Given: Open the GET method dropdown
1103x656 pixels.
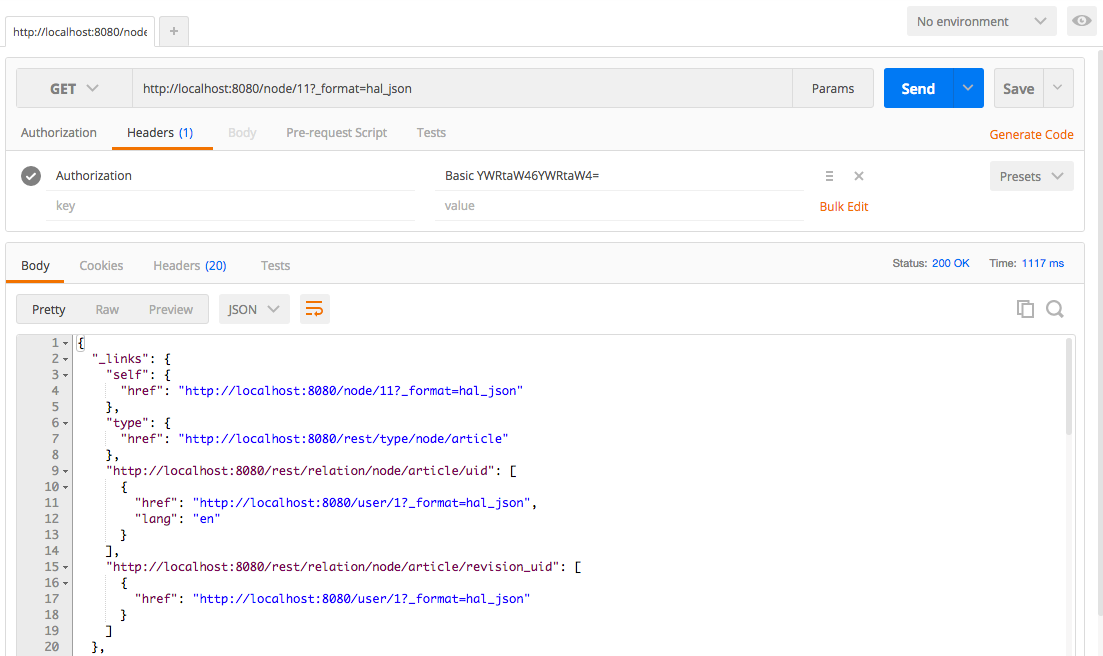Looking at the screenshot, I should click(x=74, y=88).
